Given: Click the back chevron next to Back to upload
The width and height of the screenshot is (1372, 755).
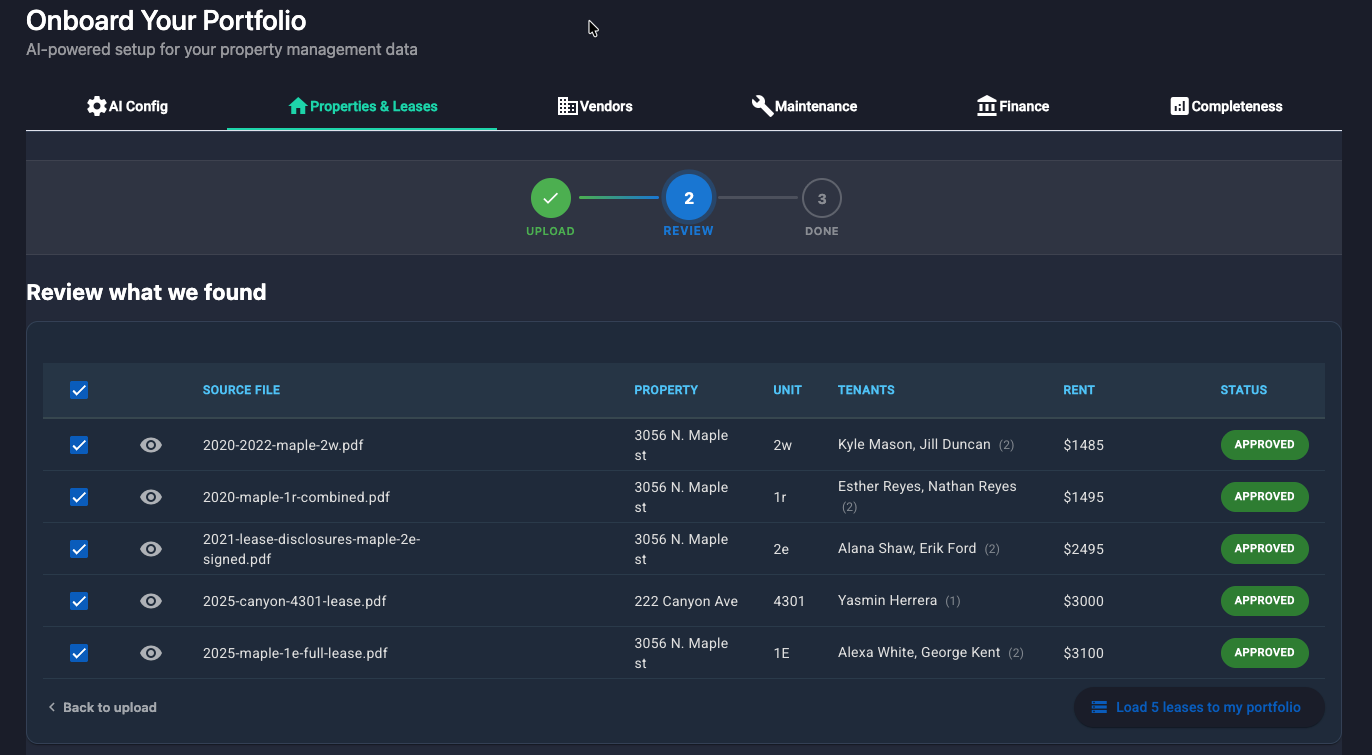Looking at the screenshot, I should coord(52,707).
